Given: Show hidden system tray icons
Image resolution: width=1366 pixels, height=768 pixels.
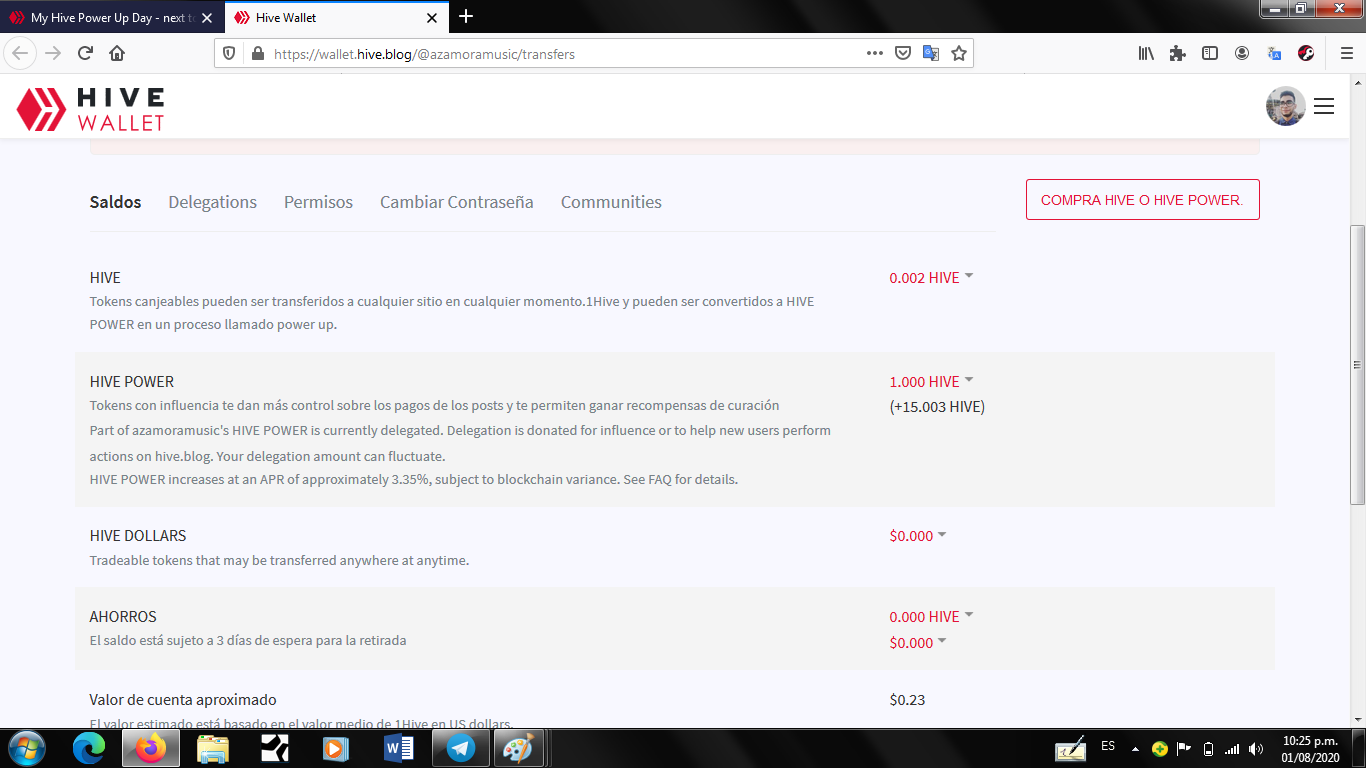Looking at the screenshot, I should pos(1135,749).
